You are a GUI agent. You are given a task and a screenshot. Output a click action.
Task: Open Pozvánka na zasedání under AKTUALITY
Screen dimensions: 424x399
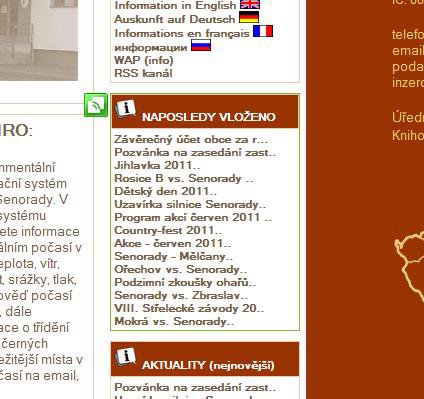pos(195,387)
